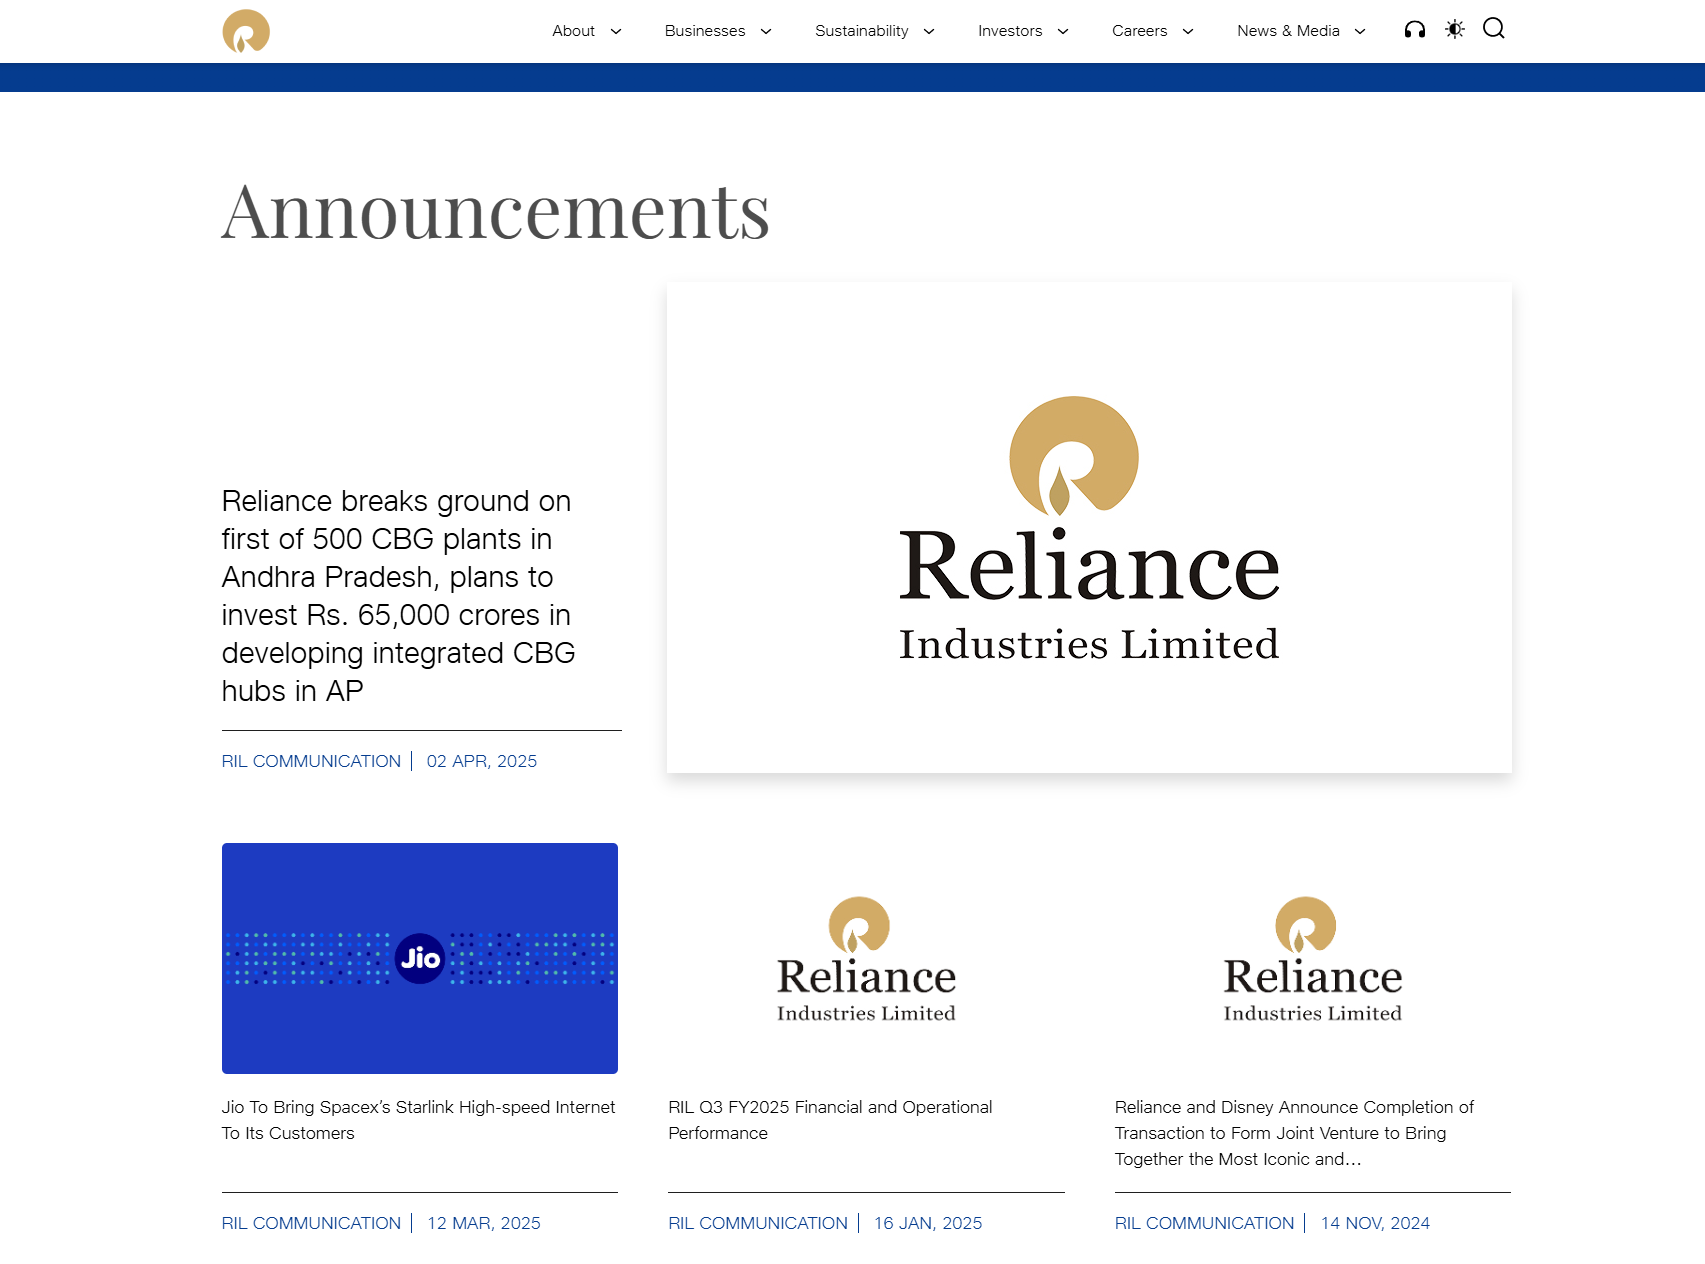Click the Disney article Reliance logo image
The width and height of the screenshot is (1705, 1264).
tap(1312, 960)
